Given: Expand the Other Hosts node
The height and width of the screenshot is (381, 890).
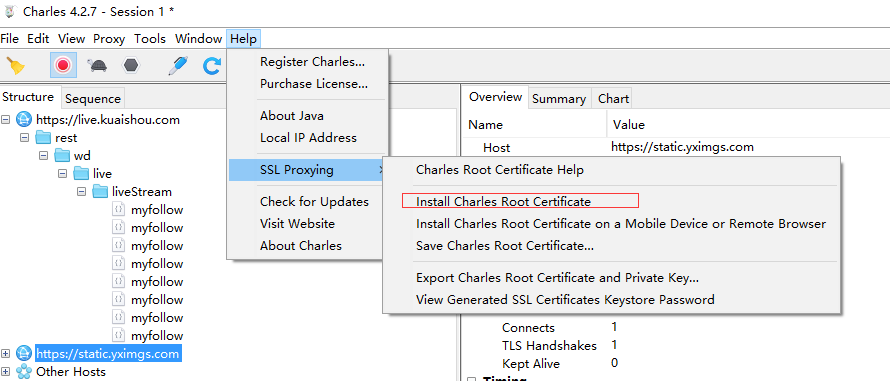Looking at the screenshot, I should tap(6, 372).
